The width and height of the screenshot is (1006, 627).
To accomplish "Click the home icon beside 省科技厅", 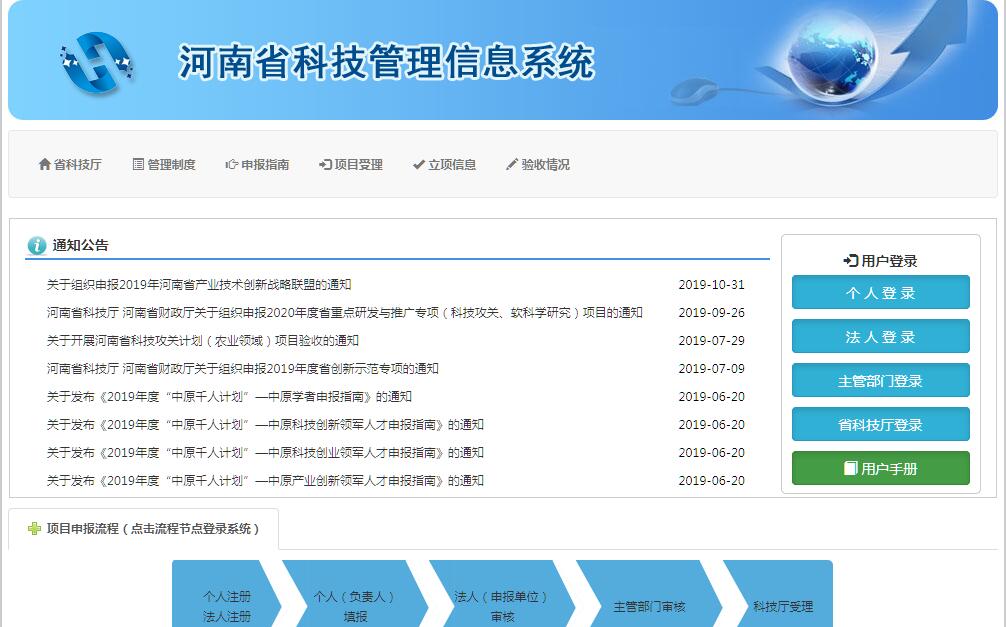I will (44, 164).
